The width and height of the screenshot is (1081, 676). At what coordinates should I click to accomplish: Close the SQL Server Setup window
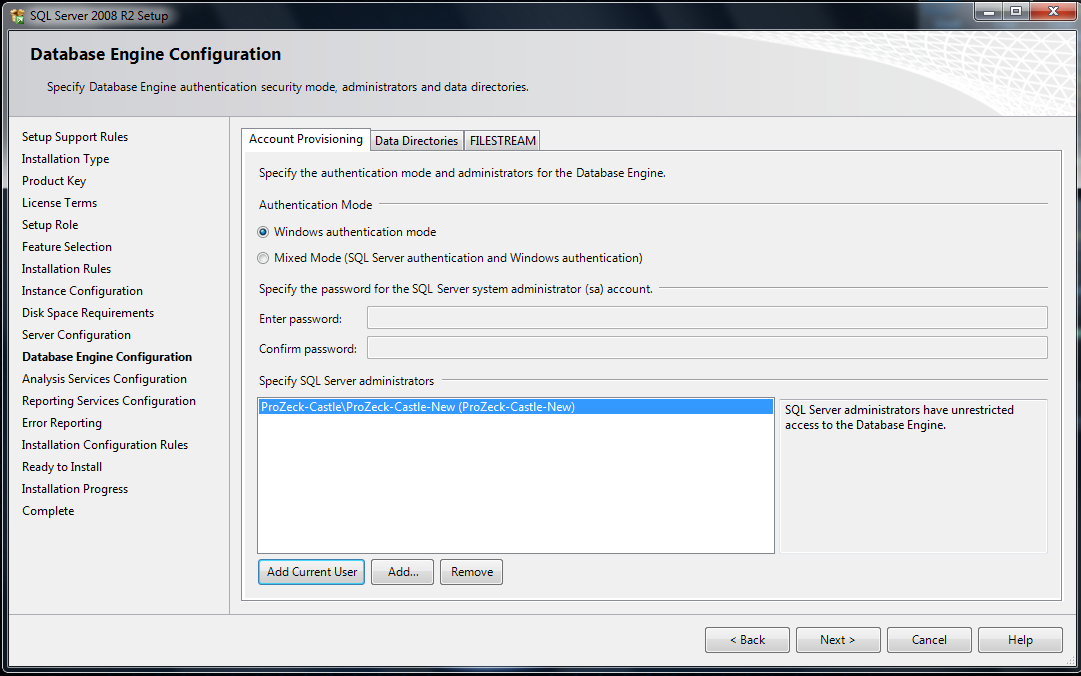tap(1053, 11)
